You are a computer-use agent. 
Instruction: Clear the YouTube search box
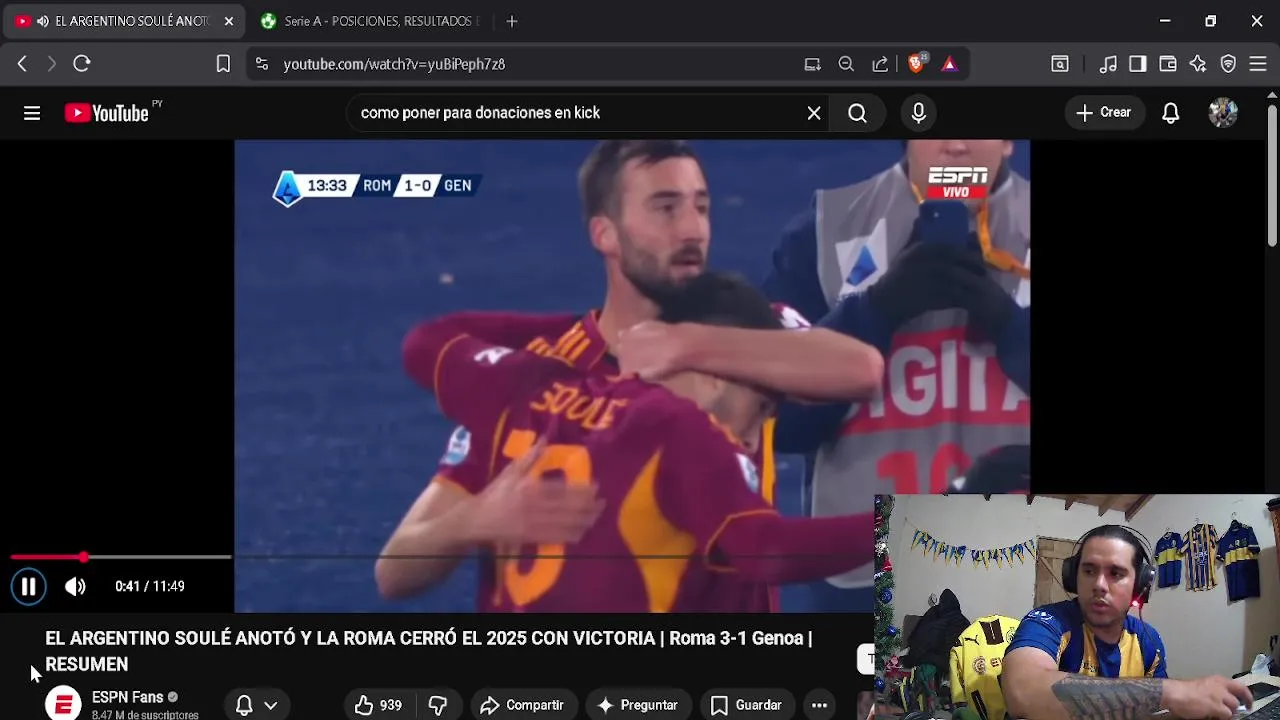pos(814,113)
